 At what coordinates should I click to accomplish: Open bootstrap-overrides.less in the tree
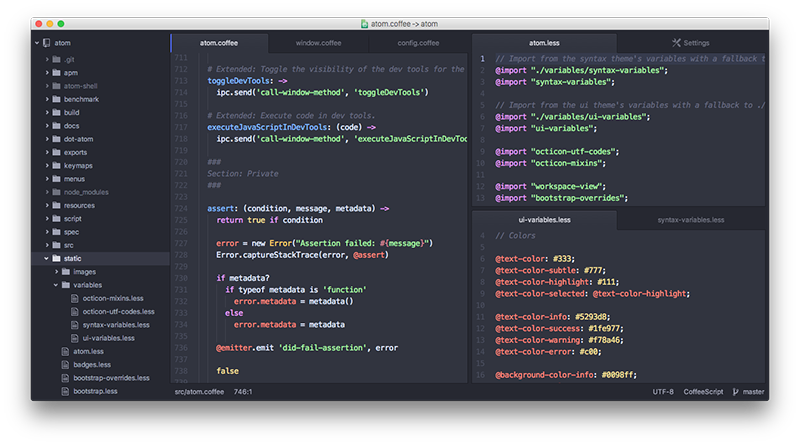tap(111, 377)
